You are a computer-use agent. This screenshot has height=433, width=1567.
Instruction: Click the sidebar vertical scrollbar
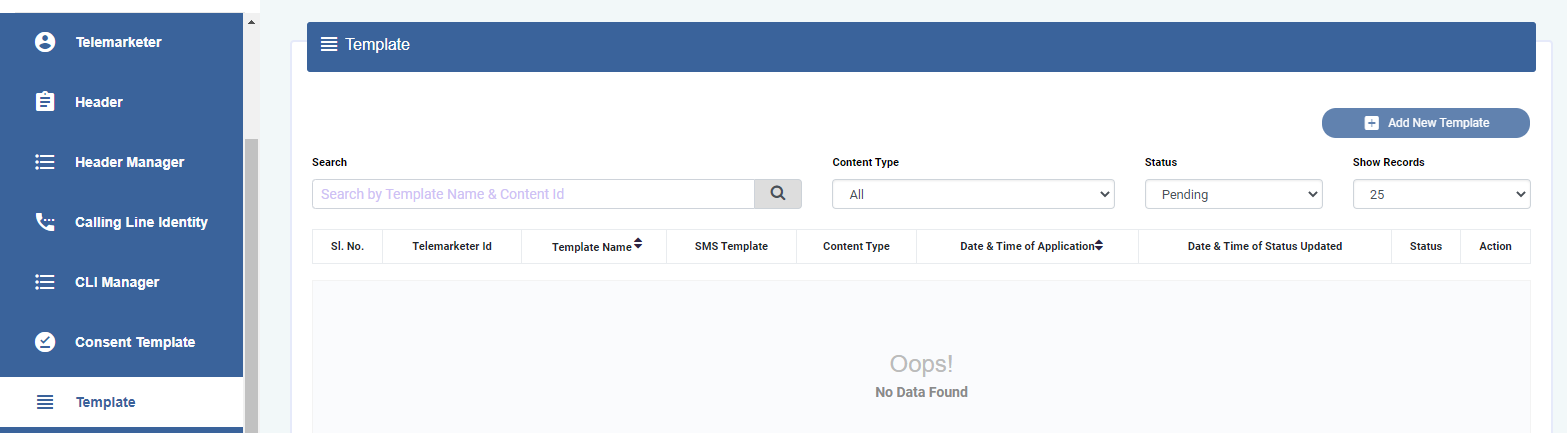click(x=251, y=285)
